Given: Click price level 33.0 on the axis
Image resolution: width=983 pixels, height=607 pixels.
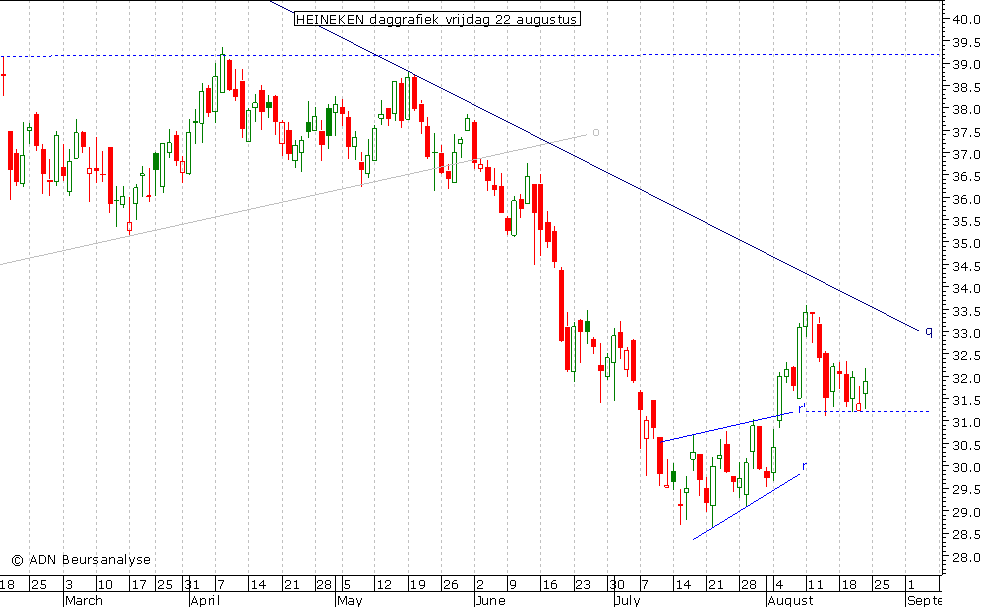Looking at the screenshot, I should (966, 334).
